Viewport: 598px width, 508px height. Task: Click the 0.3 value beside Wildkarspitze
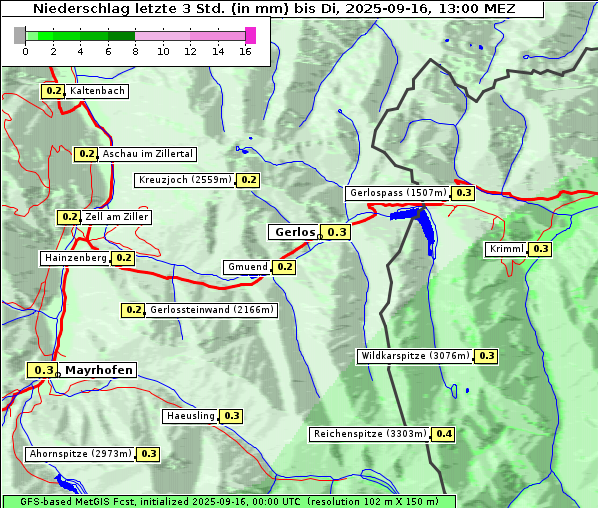[x=486, y=356]
